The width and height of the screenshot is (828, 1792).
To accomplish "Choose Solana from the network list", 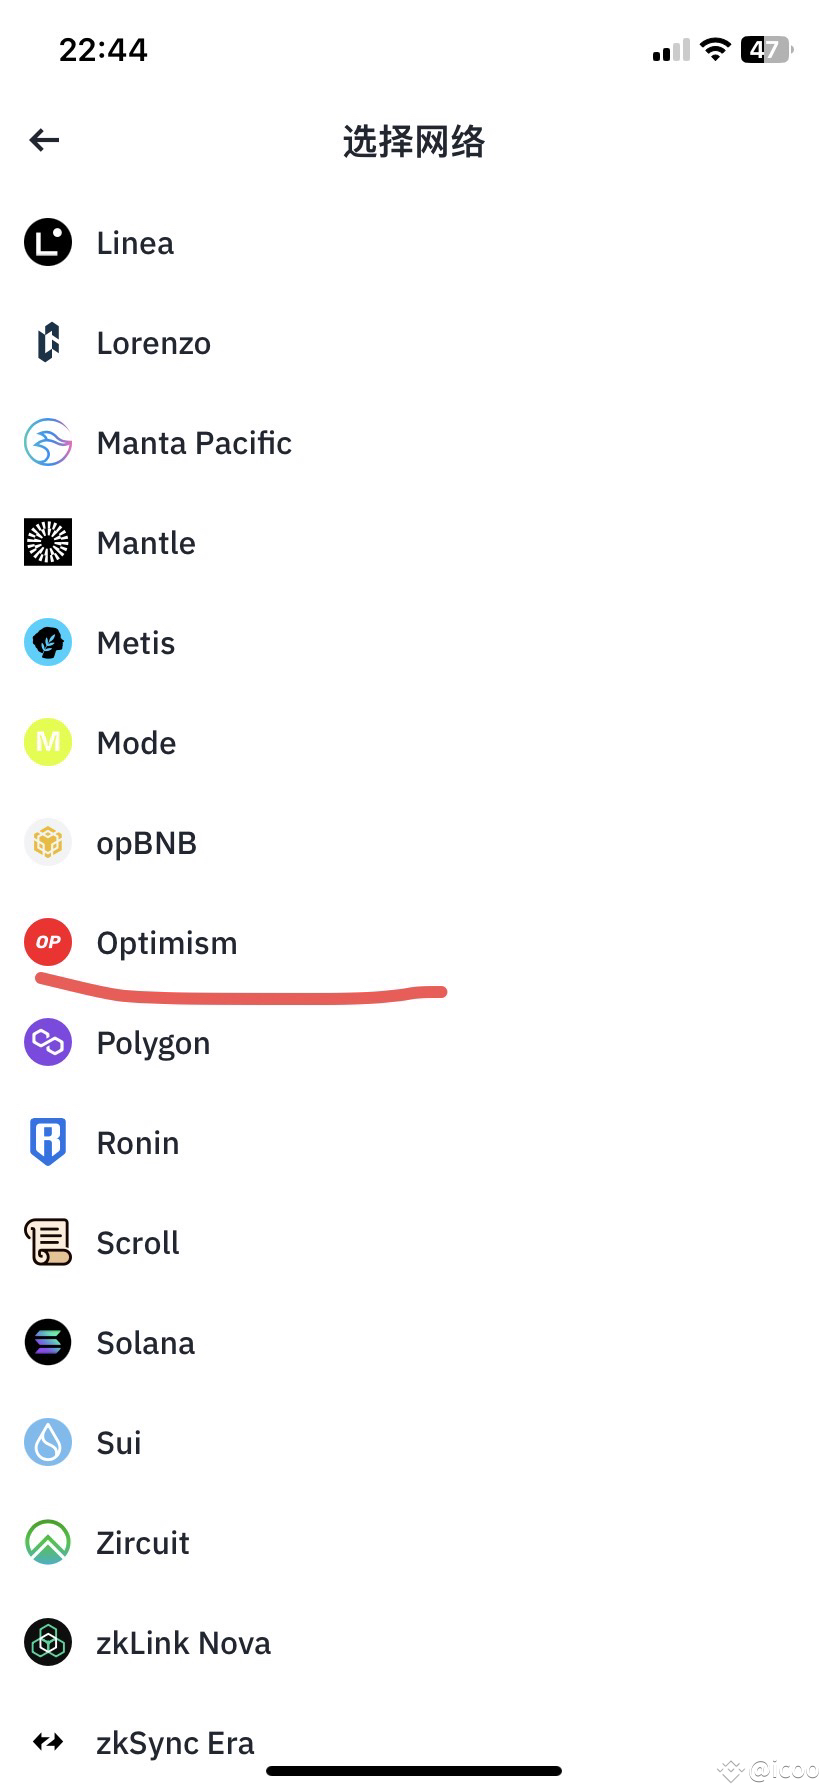I will click(x=146, y=1343).
